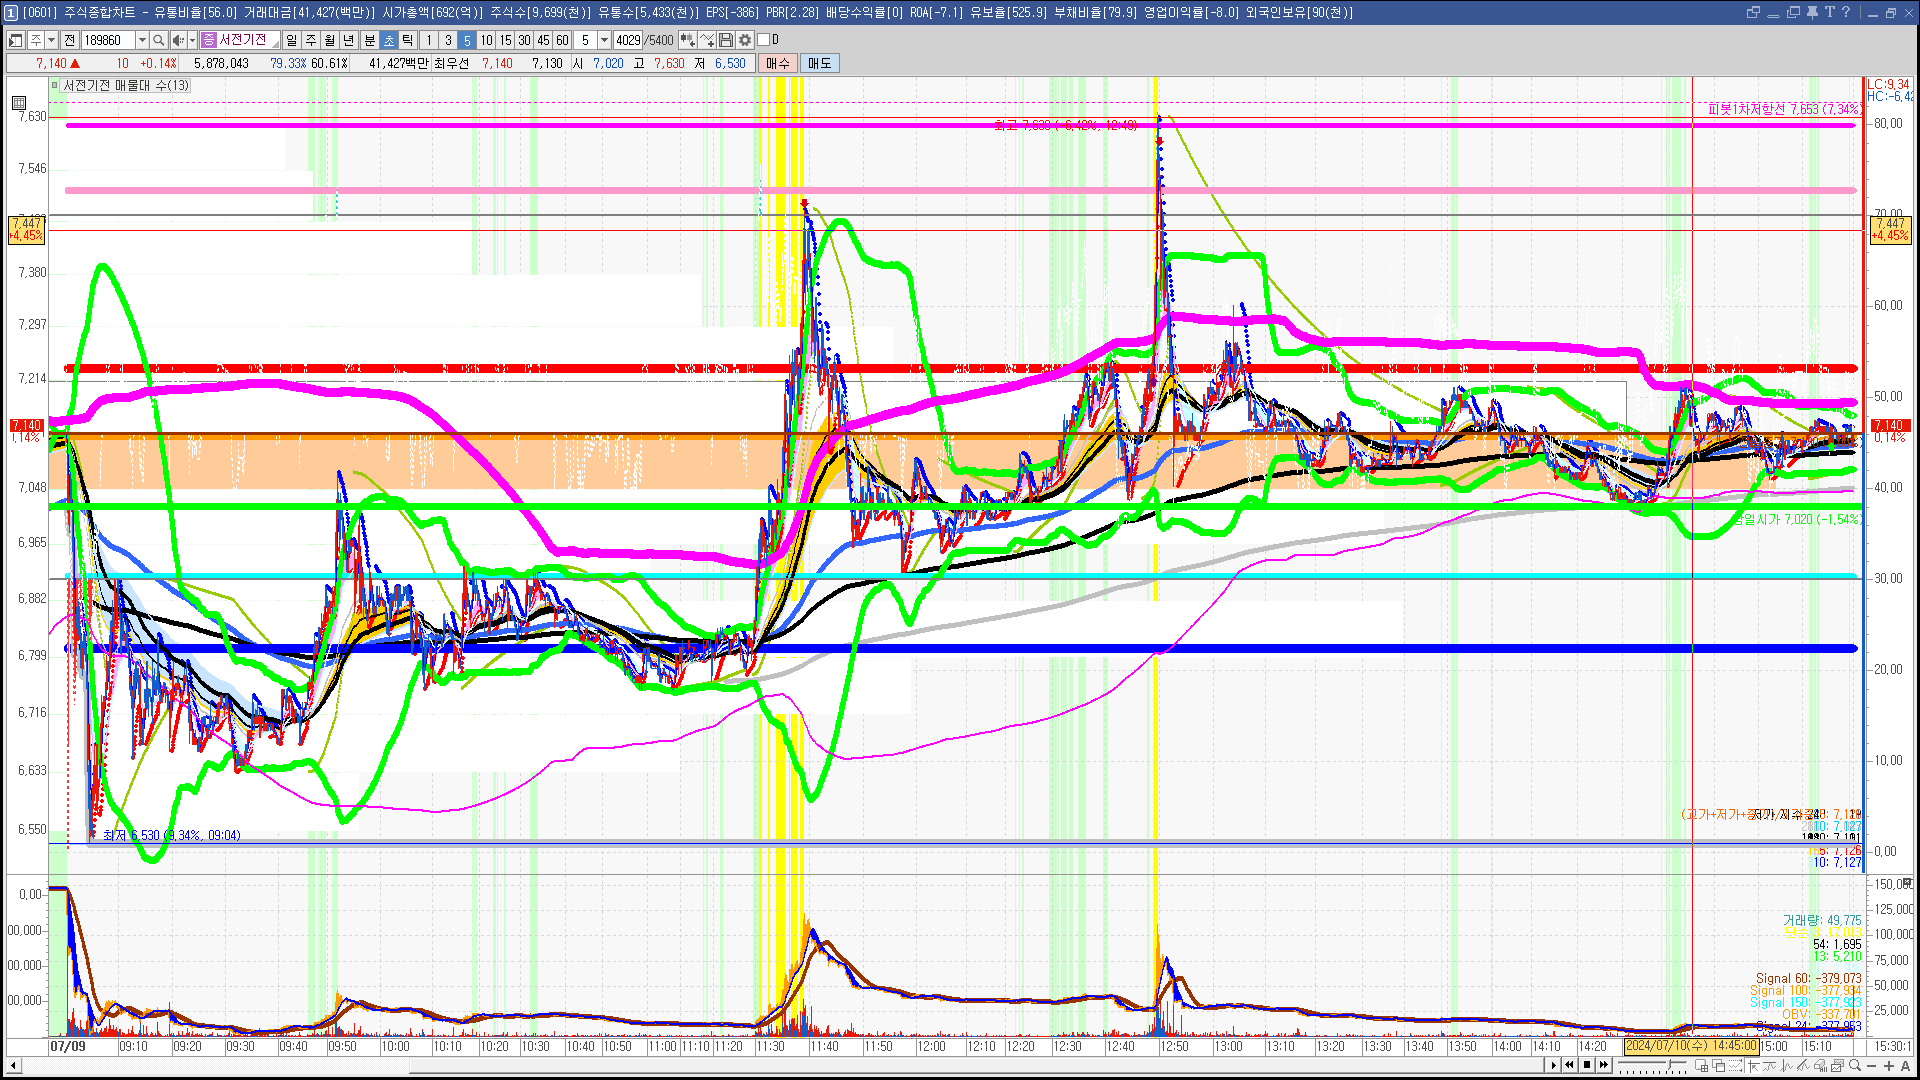Click the zoom magnifier icon at bottom right
The width and height of the screenshot is (1920, 1080).
coord(1855,1065)
